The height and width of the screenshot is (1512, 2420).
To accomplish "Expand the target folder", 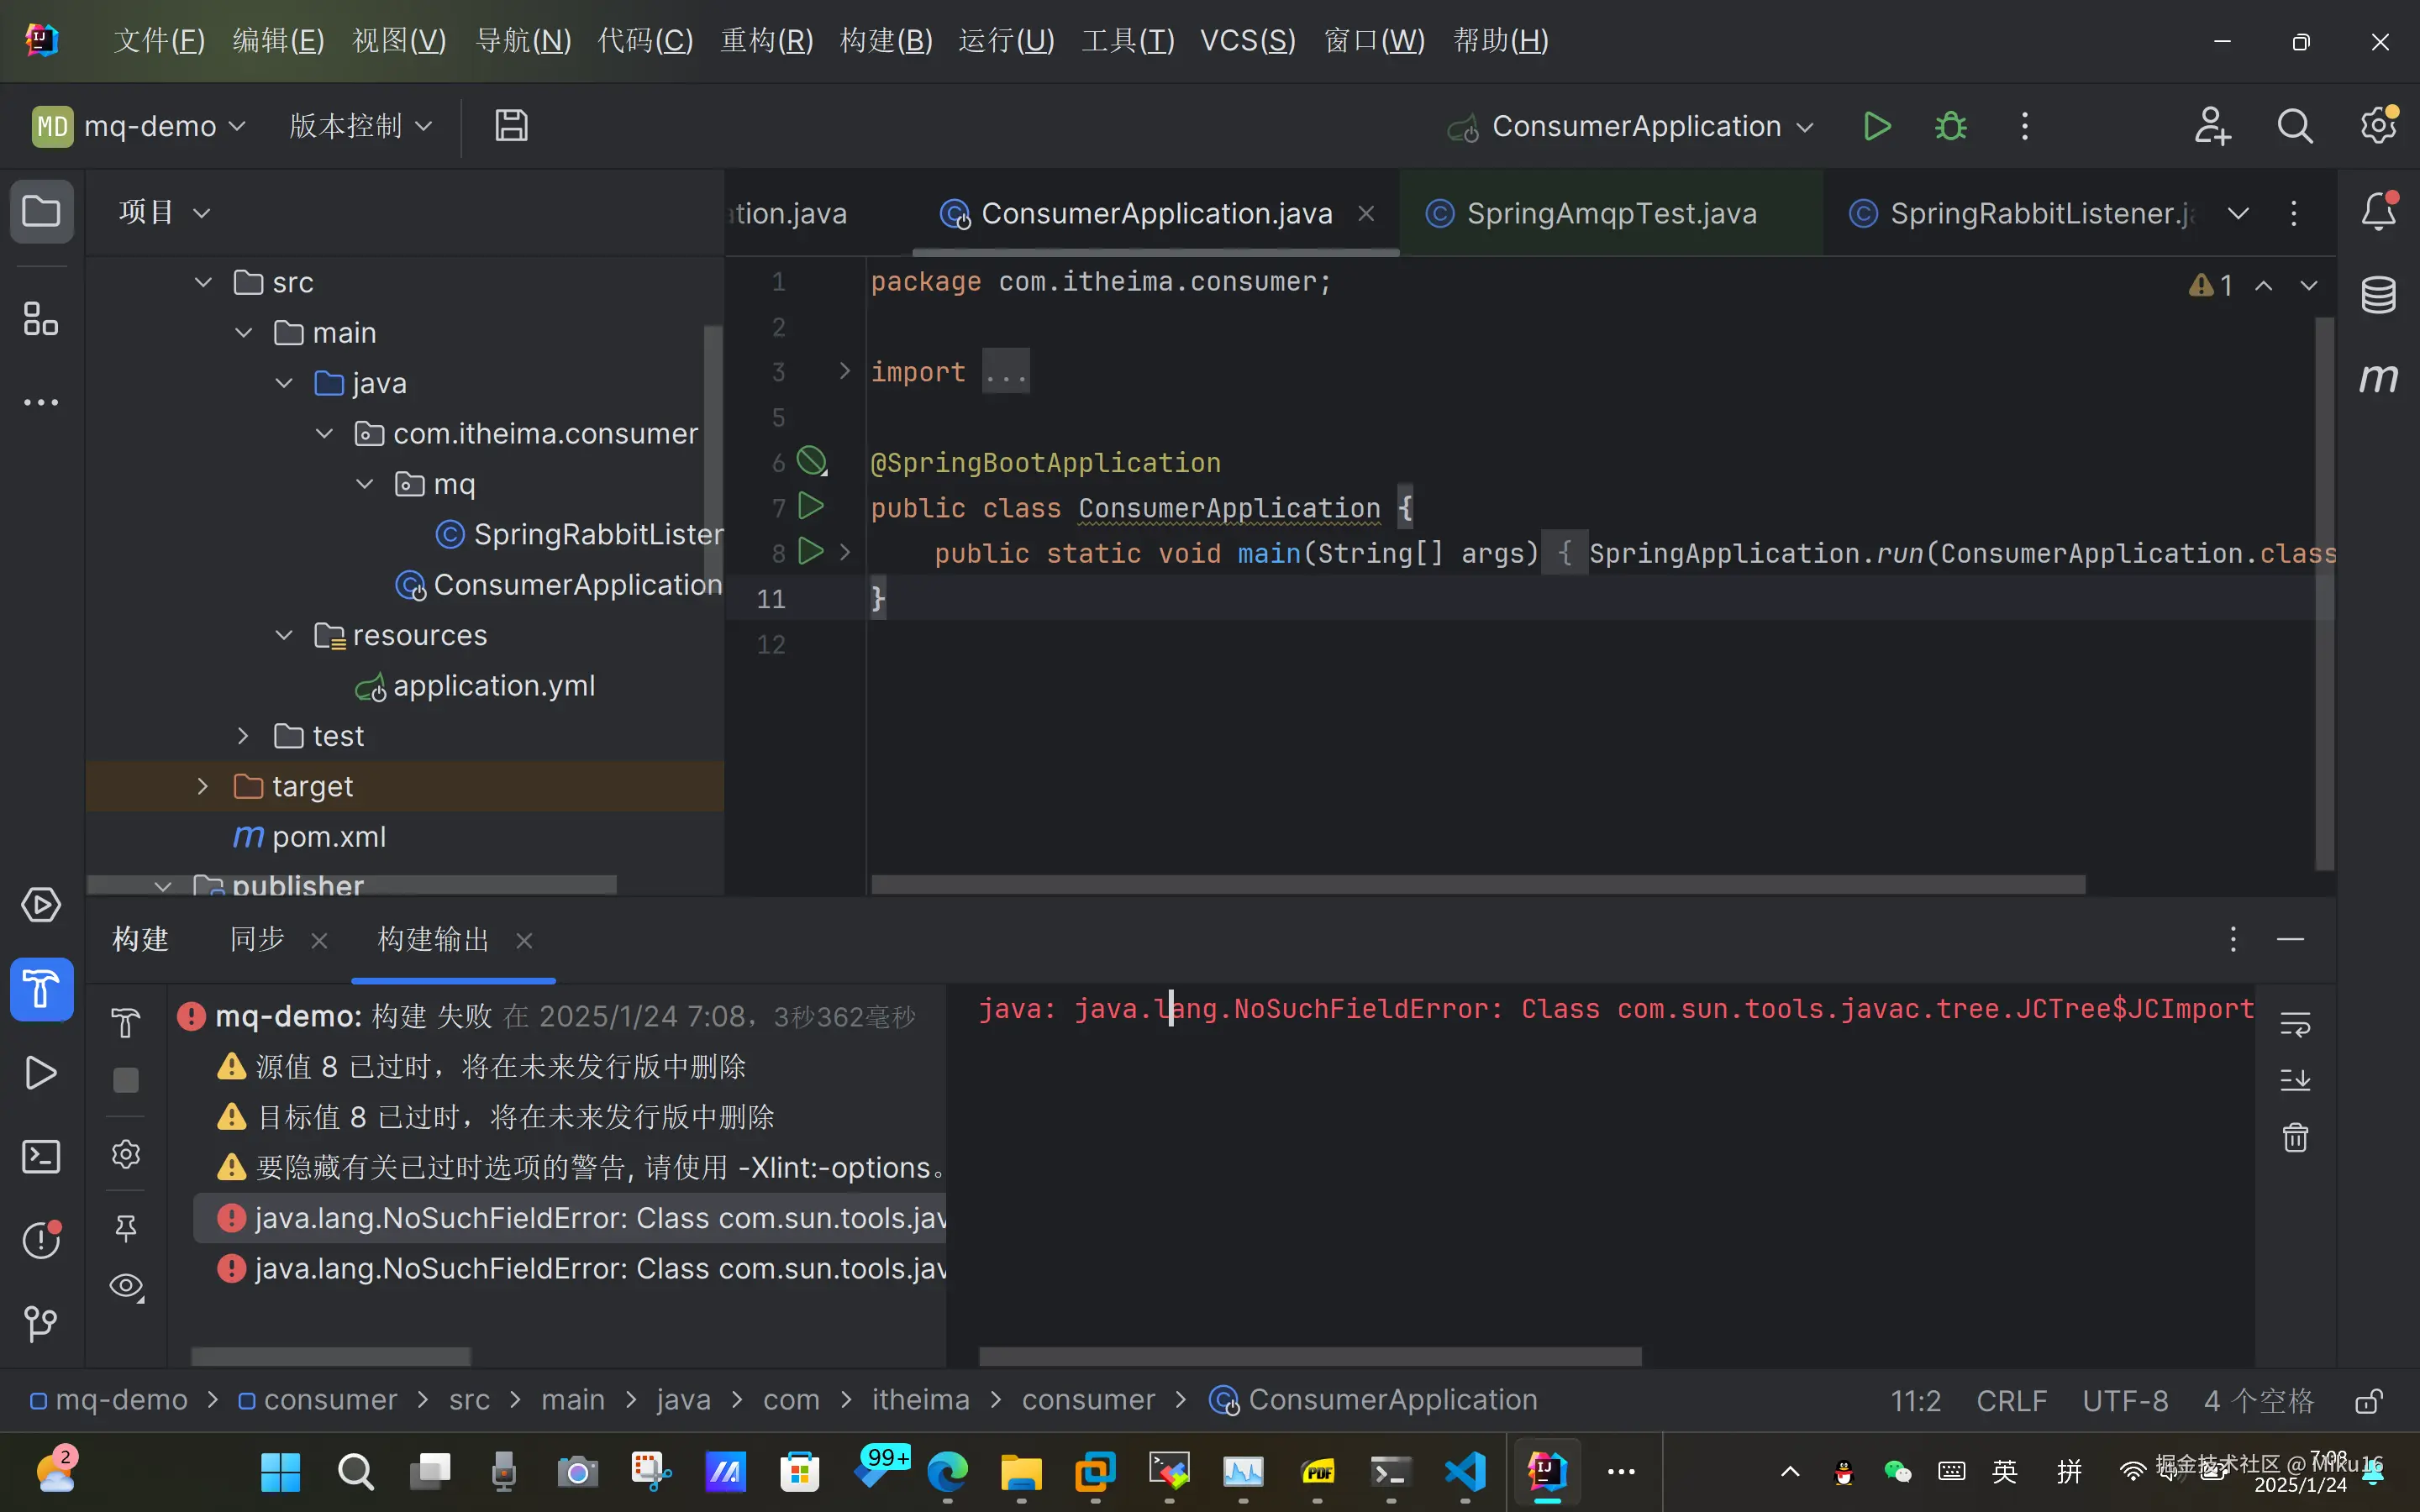I will click(203, 786).
